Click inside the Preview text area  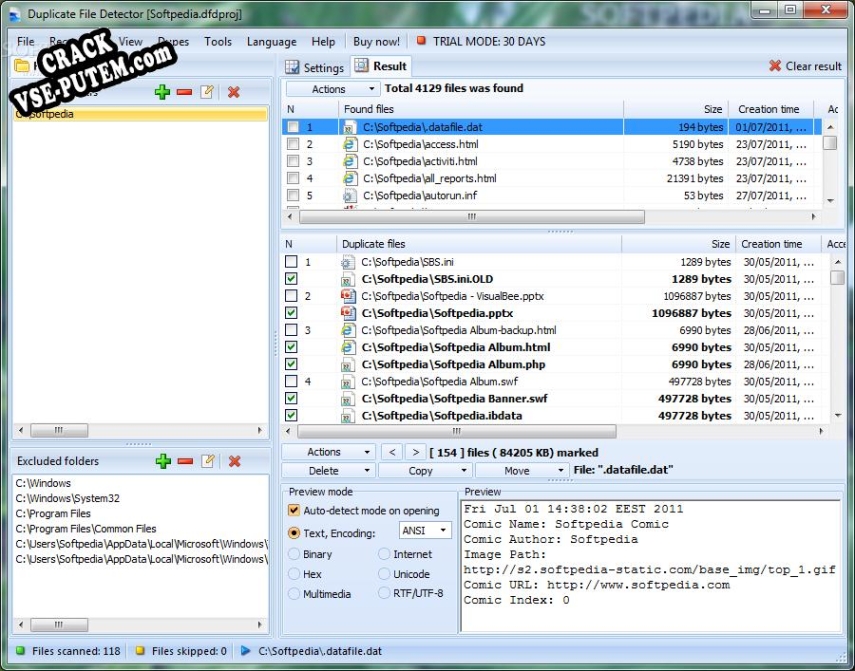pos(651,565)
